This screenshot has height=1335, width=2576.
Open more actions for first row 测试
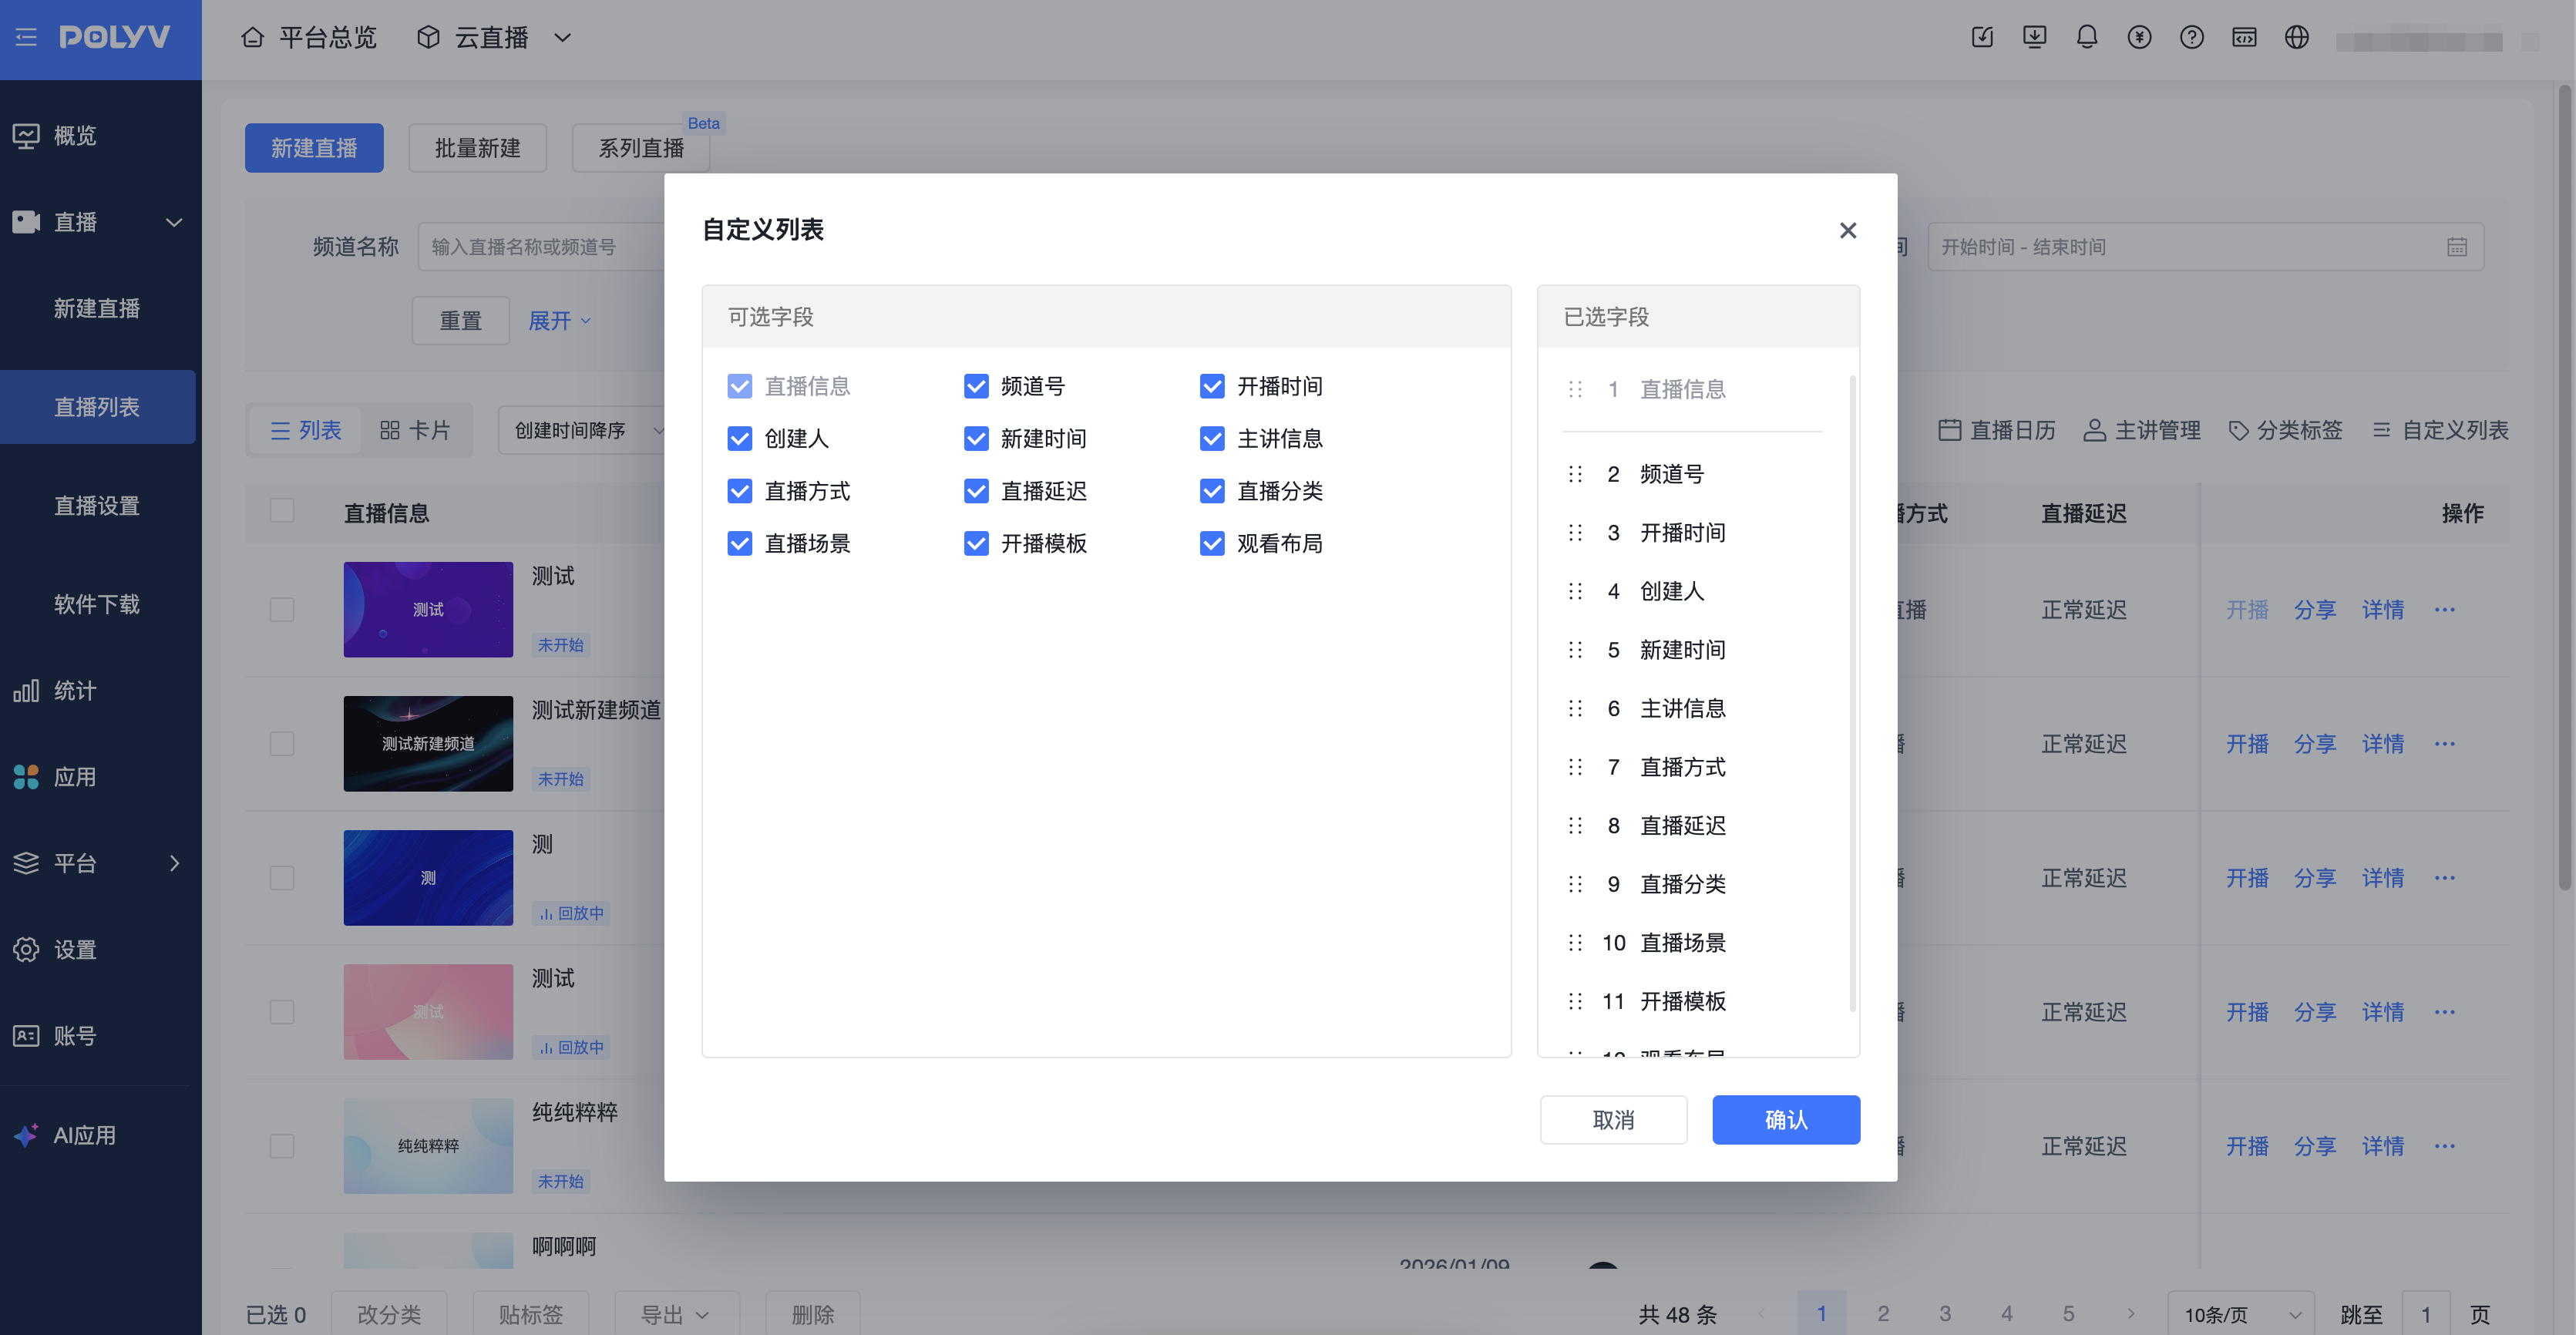click(x=2445, y=610)
